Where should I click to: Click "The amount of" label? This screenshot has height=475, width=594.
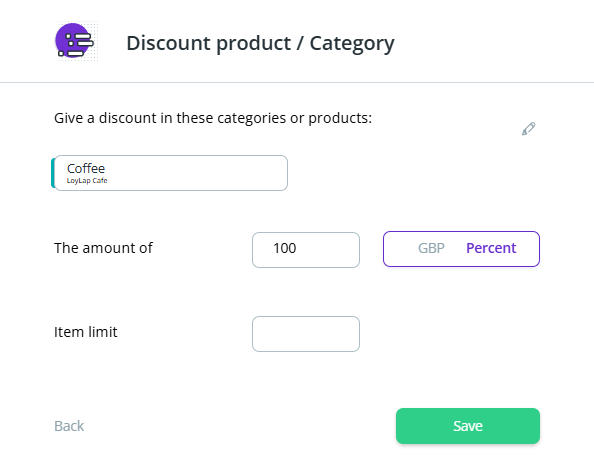[103, 248]
